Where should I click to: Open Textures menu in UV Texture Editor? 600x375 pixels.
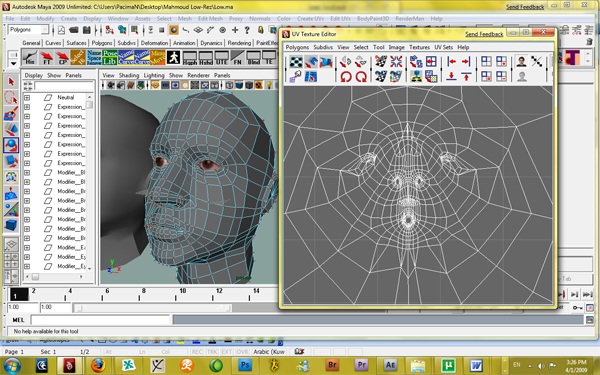click(419, 47)
